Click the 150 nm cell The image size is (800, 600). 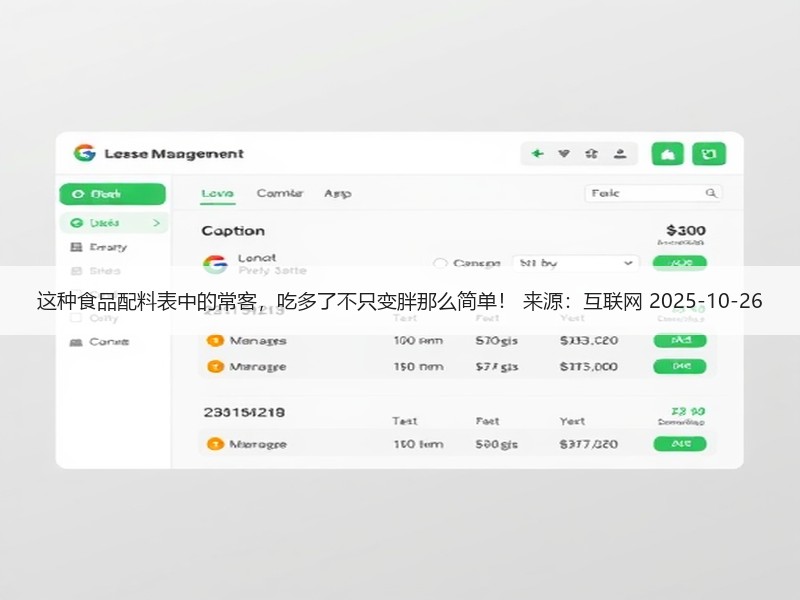point(418,366)
